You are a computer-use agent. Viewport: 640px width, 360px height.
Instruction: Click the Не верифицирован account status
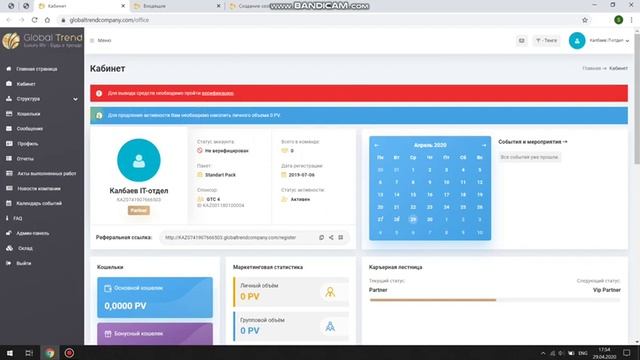point(227,151)
